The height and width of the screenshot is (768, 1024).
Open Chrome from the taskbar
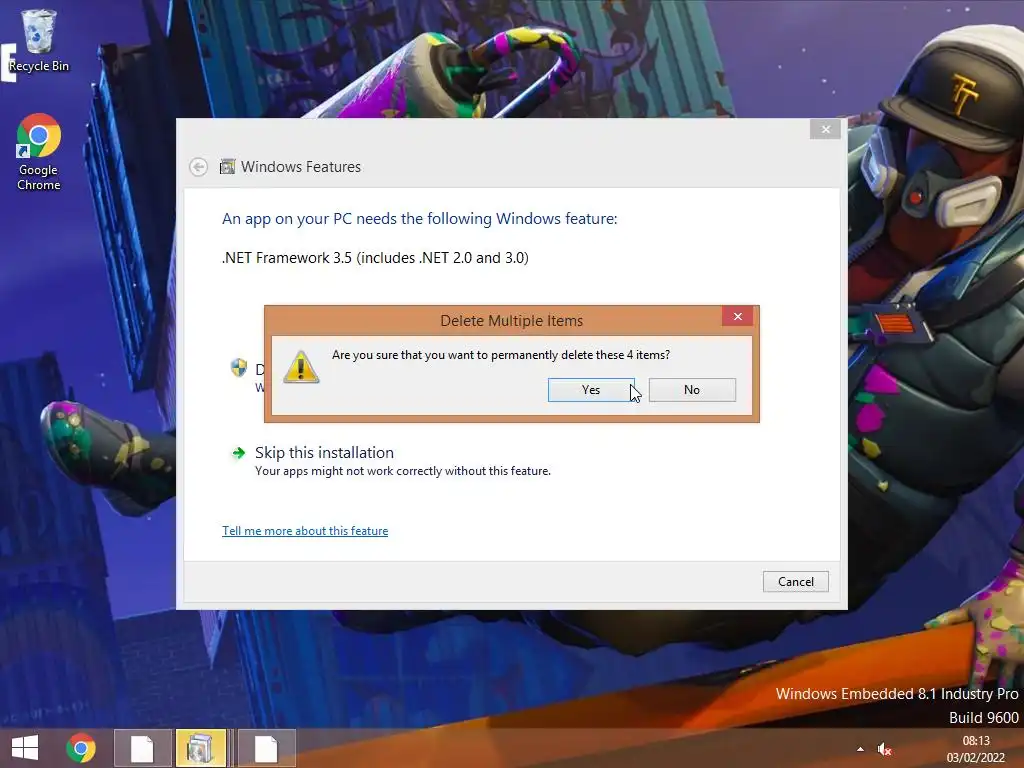click(81, 748)
